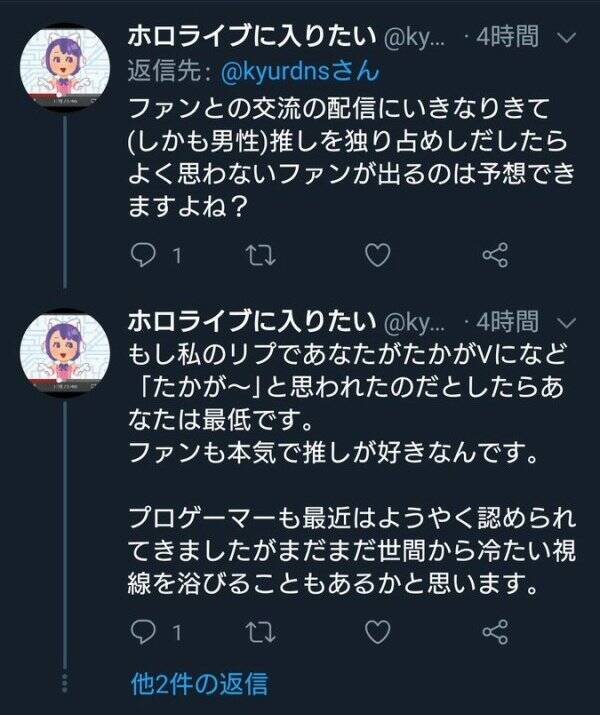Click the three-dot thread indicator beside 他2件の返信
600x715 pixels.
[65, 683]
